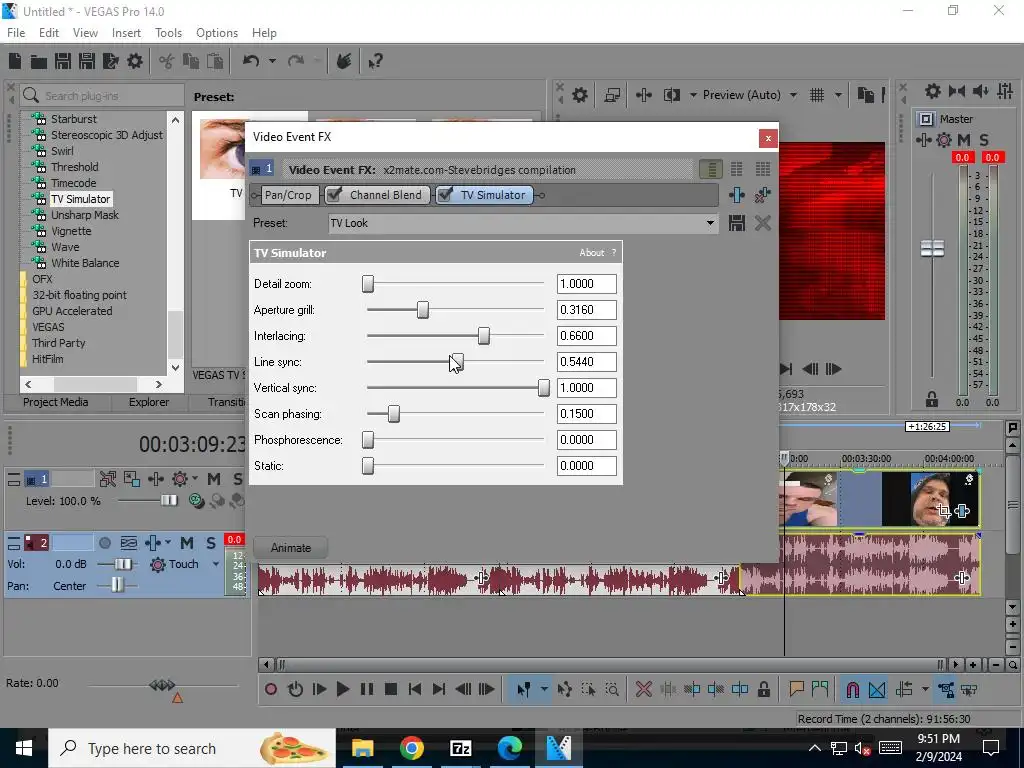The width and height of the screenshot is (1024, 768).
Task: Toggle the Master fader lock icon
Action: click(x=932, y=398)
